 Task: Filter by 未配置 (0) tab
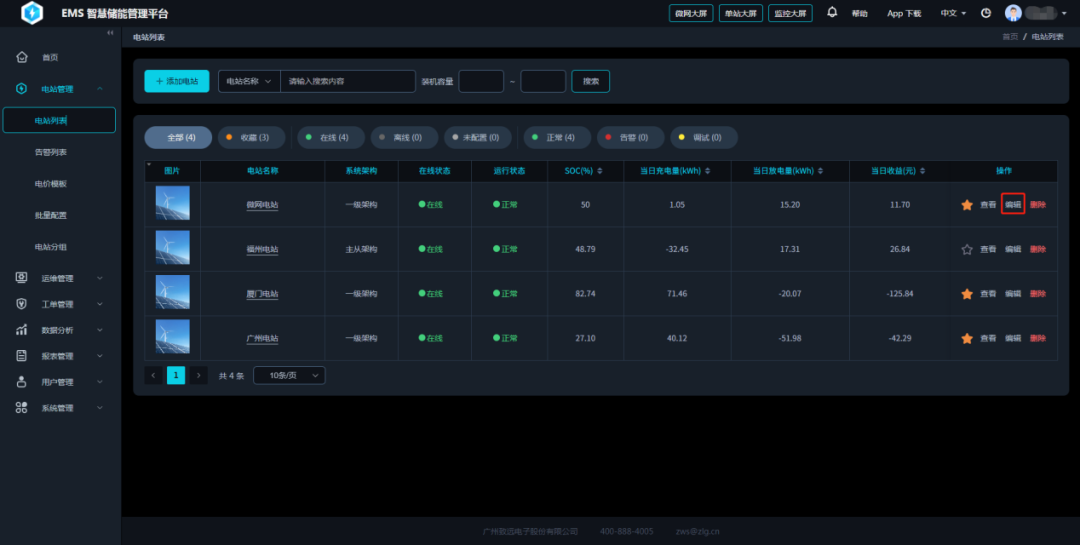[477, 138]
